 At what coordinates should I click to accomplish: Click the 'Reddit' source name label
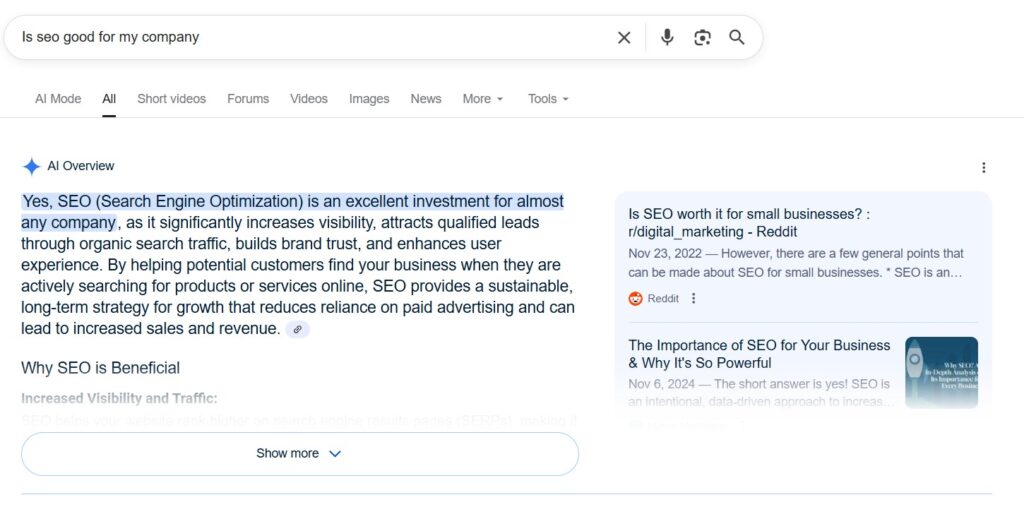pyautogui.click(x=663, y=299)
